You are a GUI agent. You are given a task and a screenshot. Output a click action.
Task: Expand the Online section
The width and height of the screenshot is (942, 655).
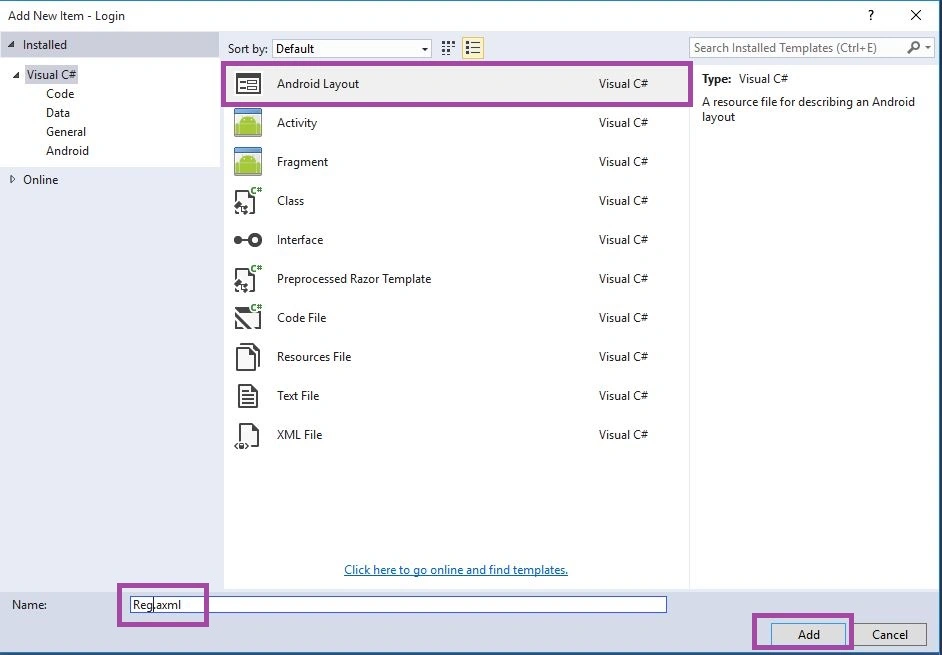12,179
